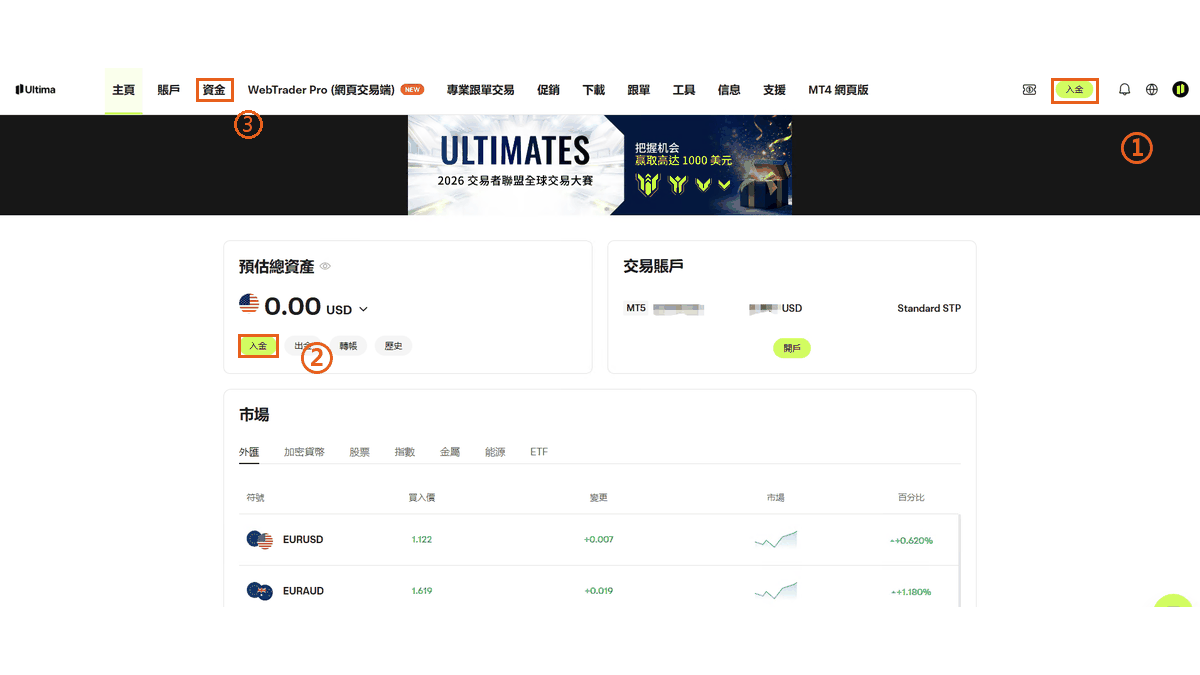
Task: Select the 金屬 market tab
Action: [450, 452]
